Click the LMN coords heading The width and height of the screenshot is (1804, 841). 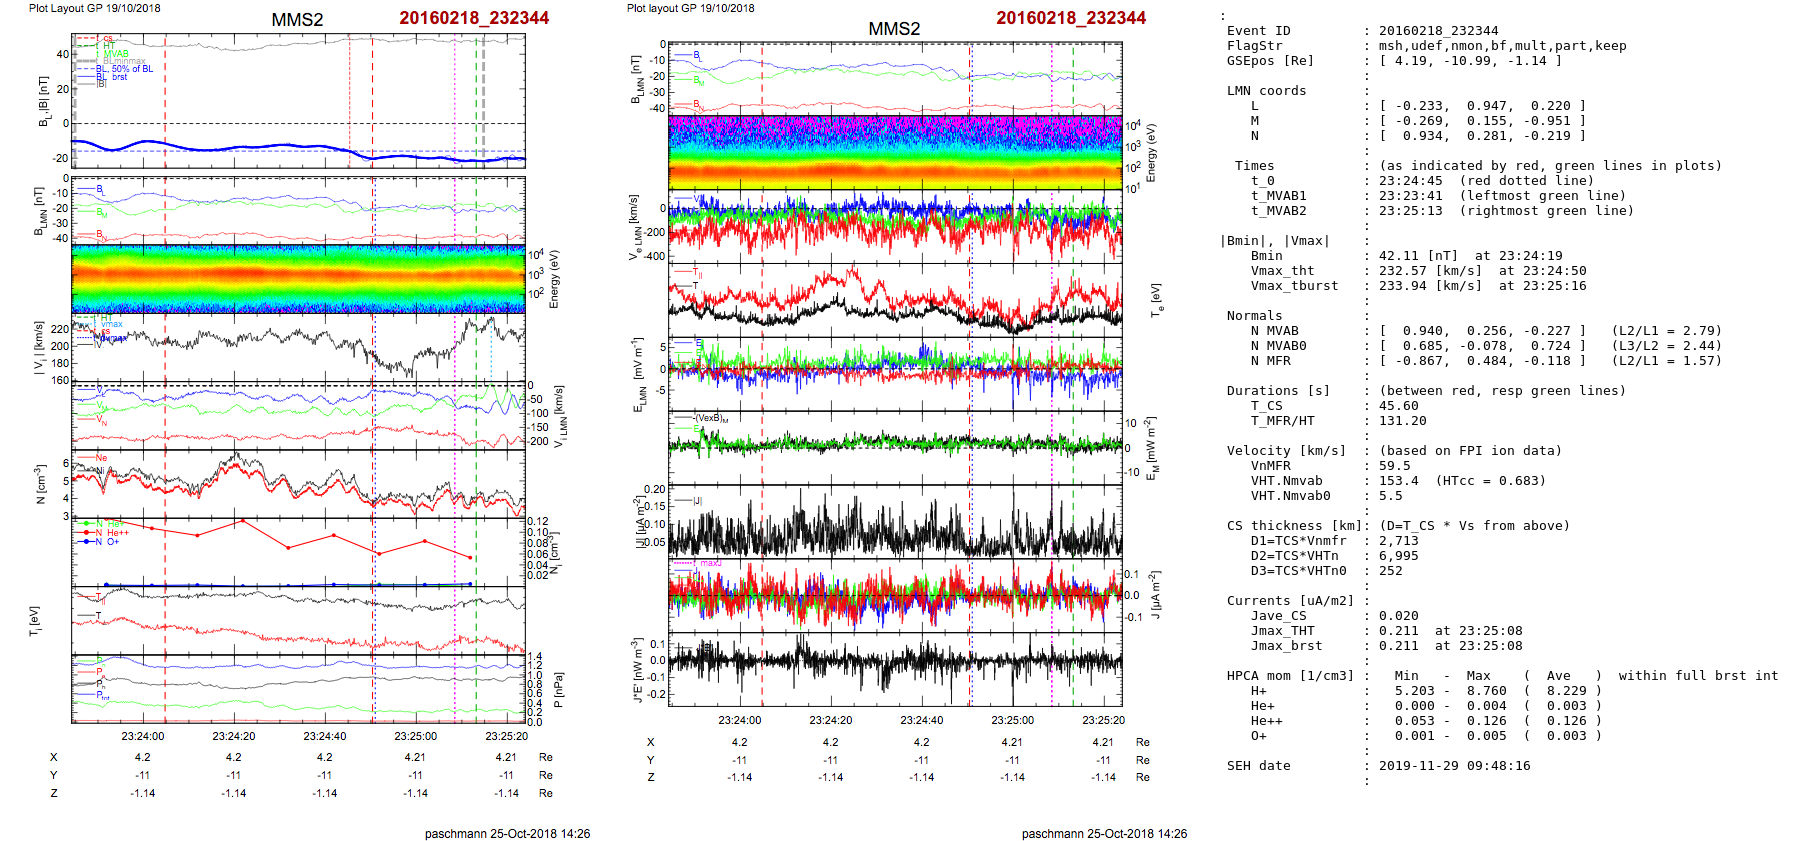(1266, 91)
